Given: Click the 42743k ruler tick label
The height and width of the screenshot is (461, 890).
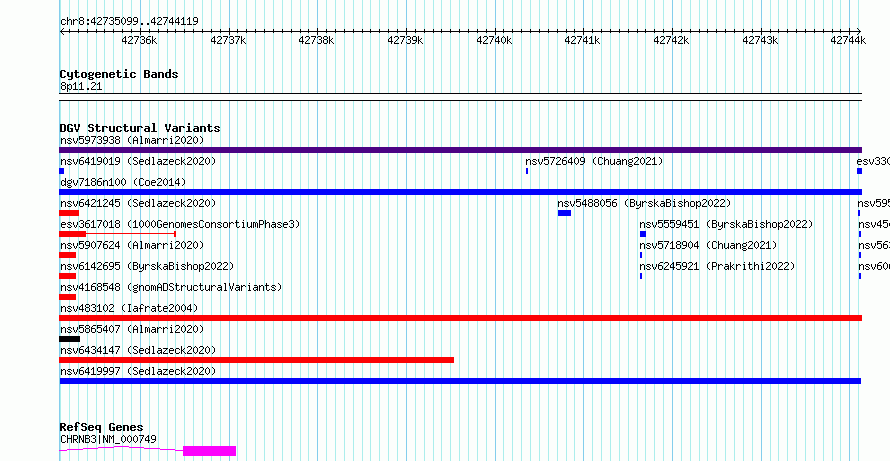Looking at the screenshot, I should pyautogui.click(x=759, y=40).
